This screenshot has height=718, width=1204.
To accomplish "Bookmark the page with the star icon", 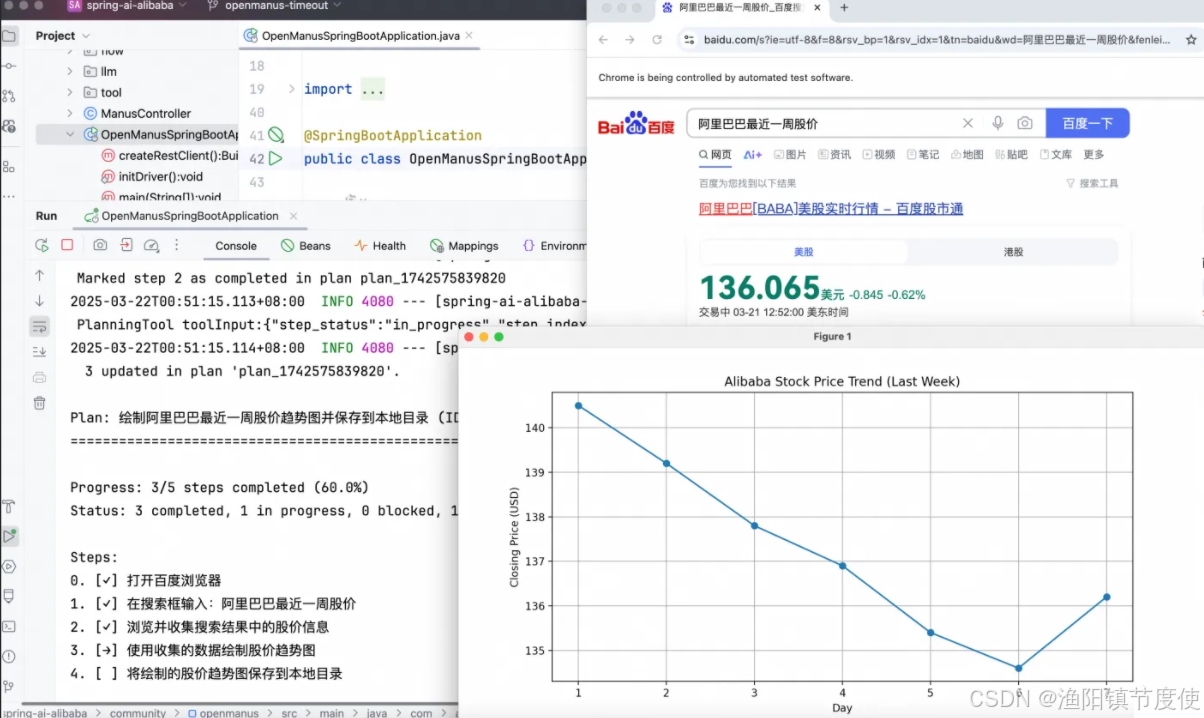I will pyautogui.click(x=1191, y=40).
